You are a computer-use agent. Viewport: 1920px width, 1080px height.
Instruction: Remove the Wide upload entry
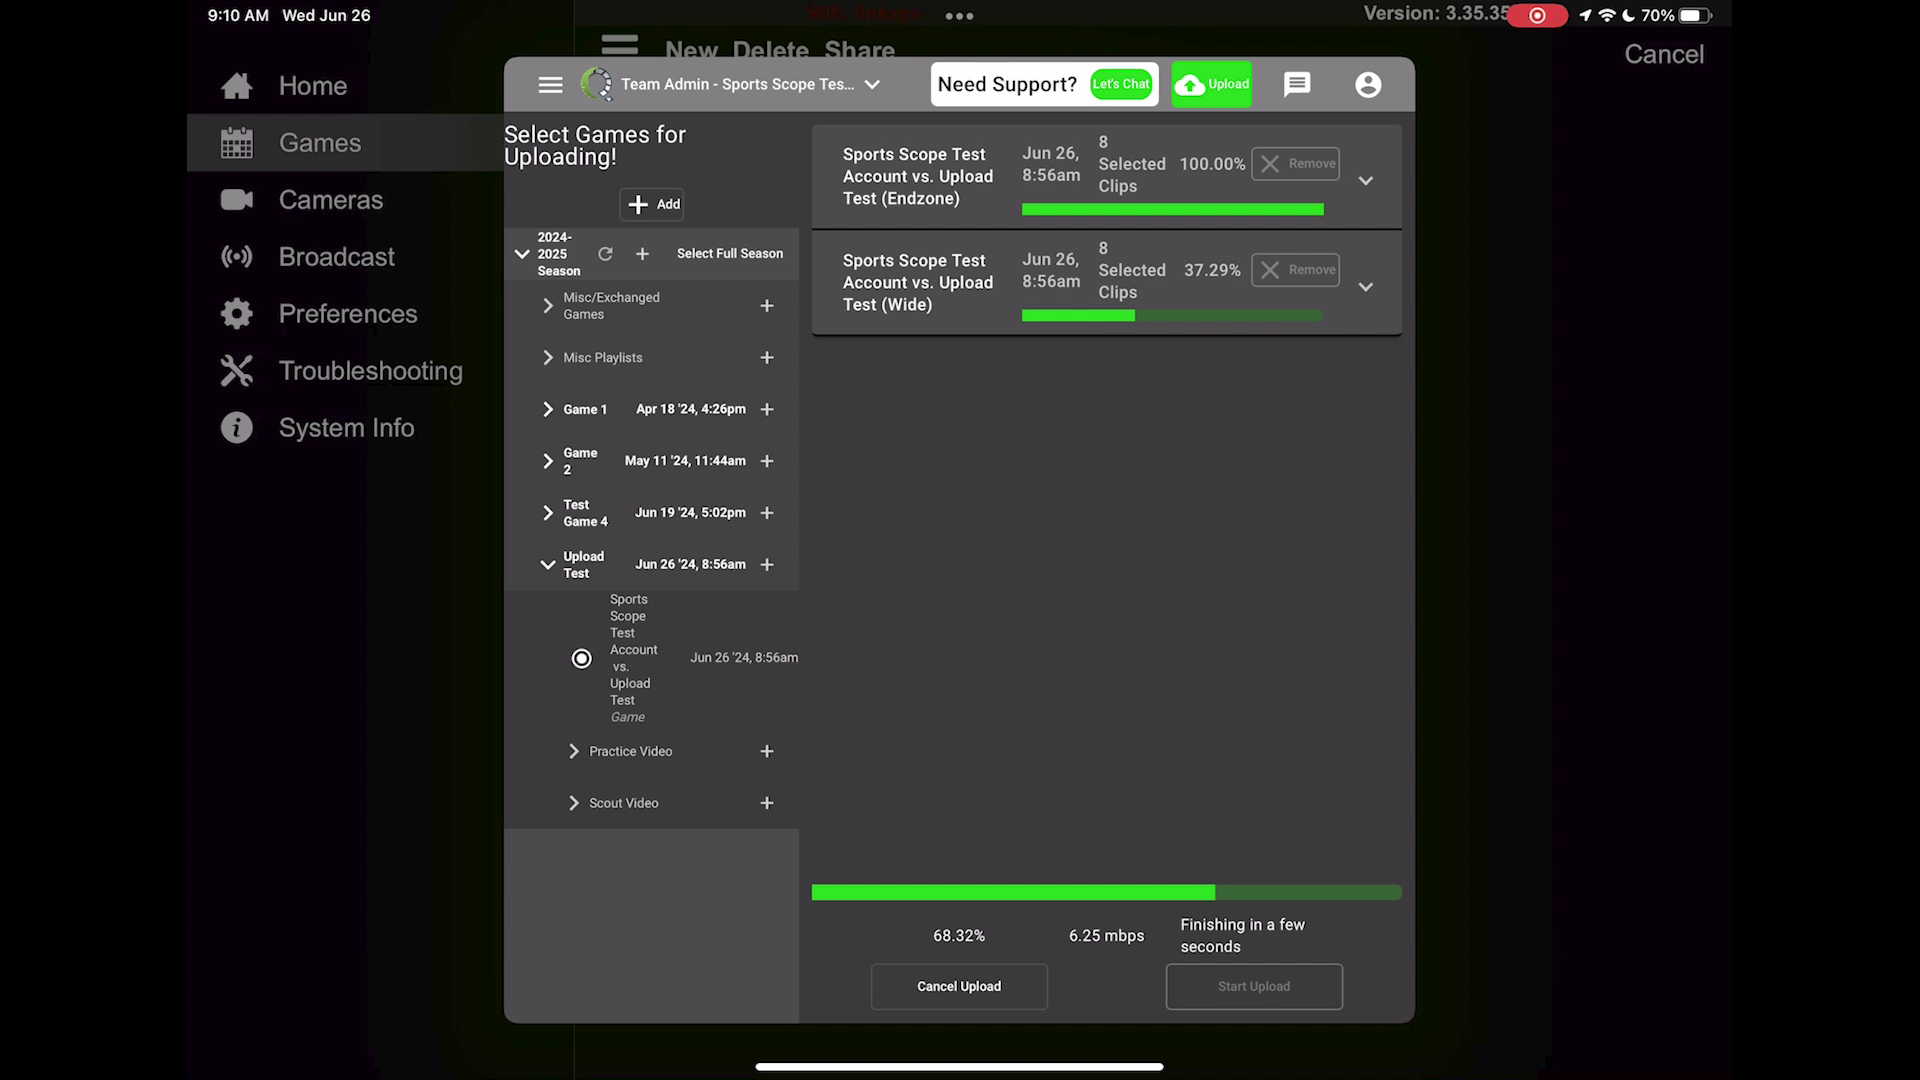1295,270
